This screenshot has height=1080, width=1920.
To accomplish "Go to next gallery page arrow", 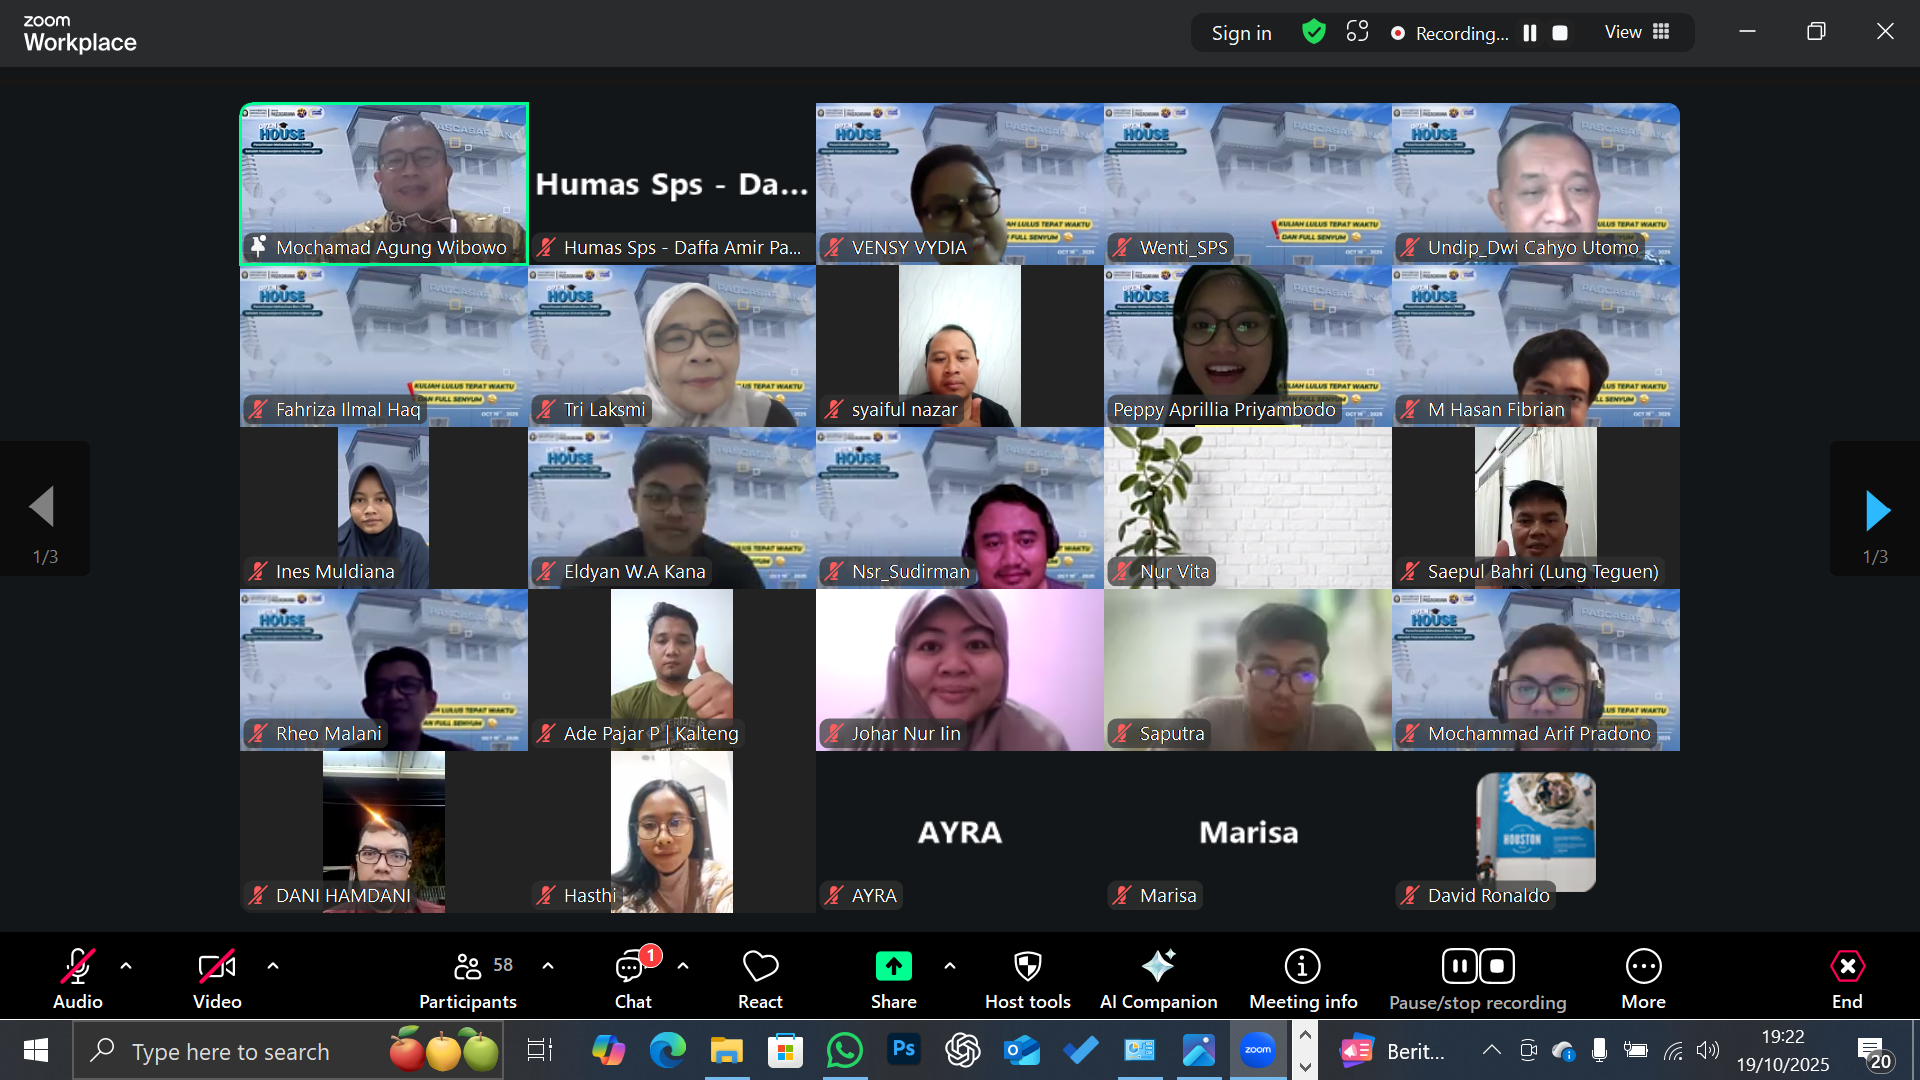I will coord(1876,510).
